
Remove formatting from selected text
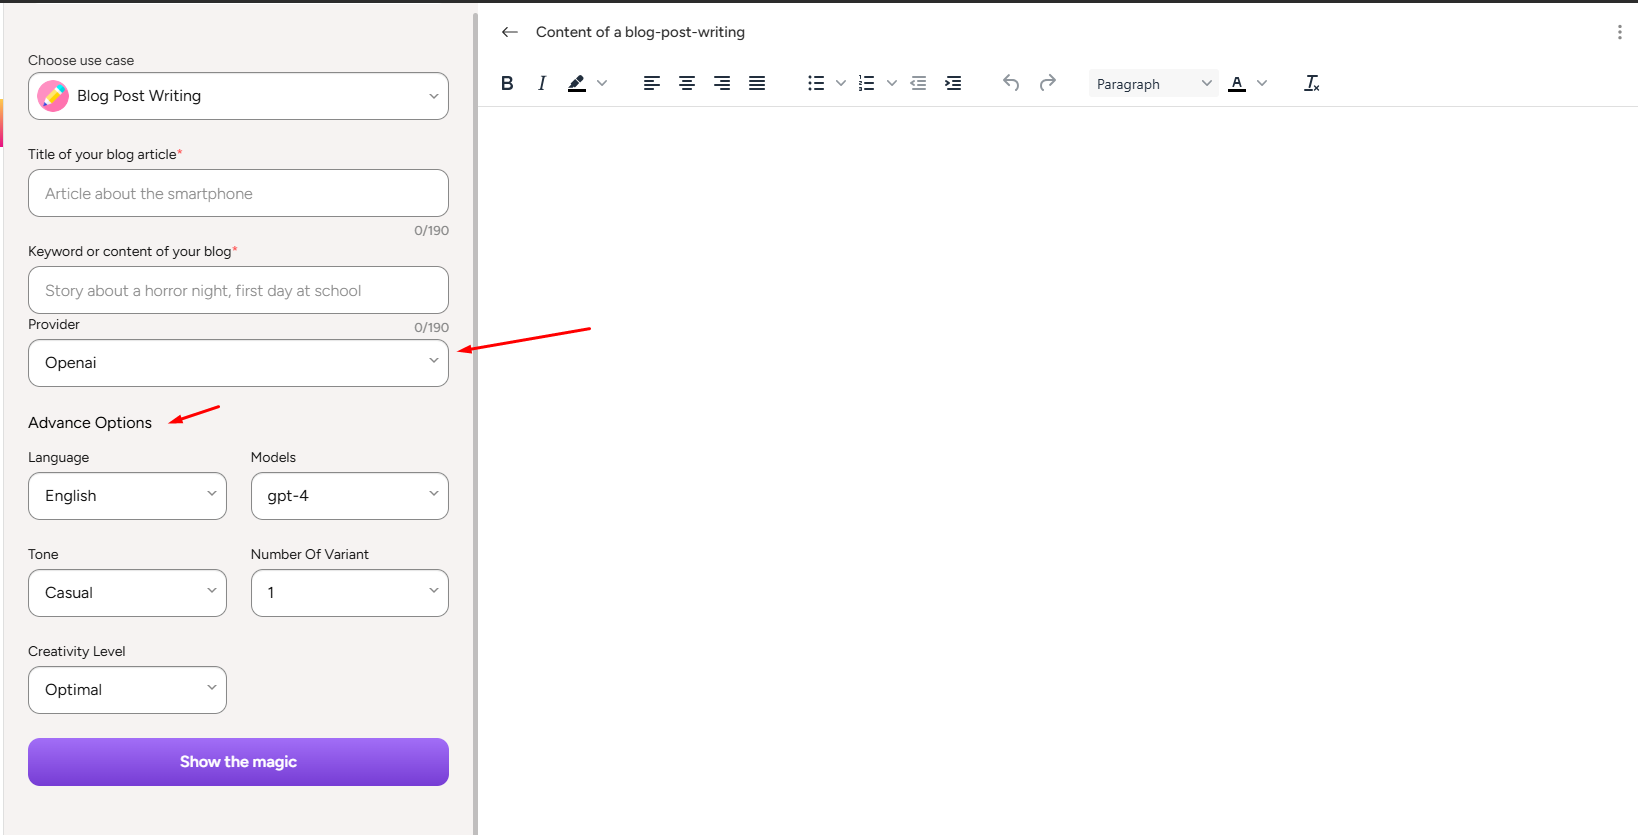click(1311, 83)
